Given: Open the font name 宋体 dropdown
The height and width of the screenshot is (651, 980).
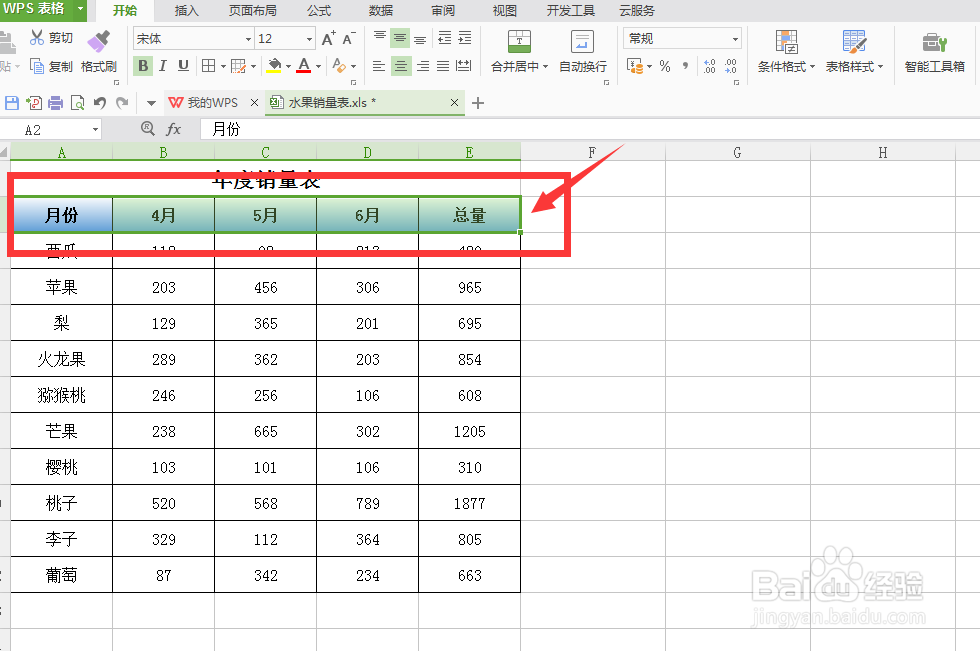Looking at the screenshot, I should (x=248, y=39).
